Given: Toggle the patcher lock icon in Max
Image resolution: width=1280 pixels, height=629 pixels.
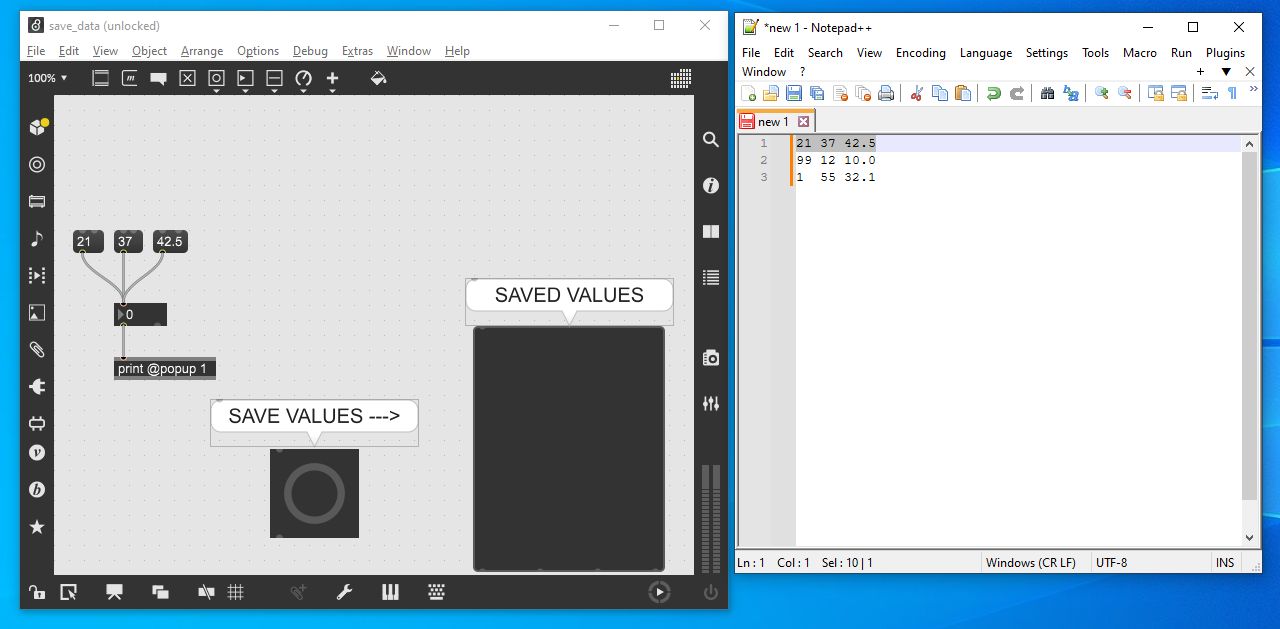Looking at the screenshot, I should 36,592.
